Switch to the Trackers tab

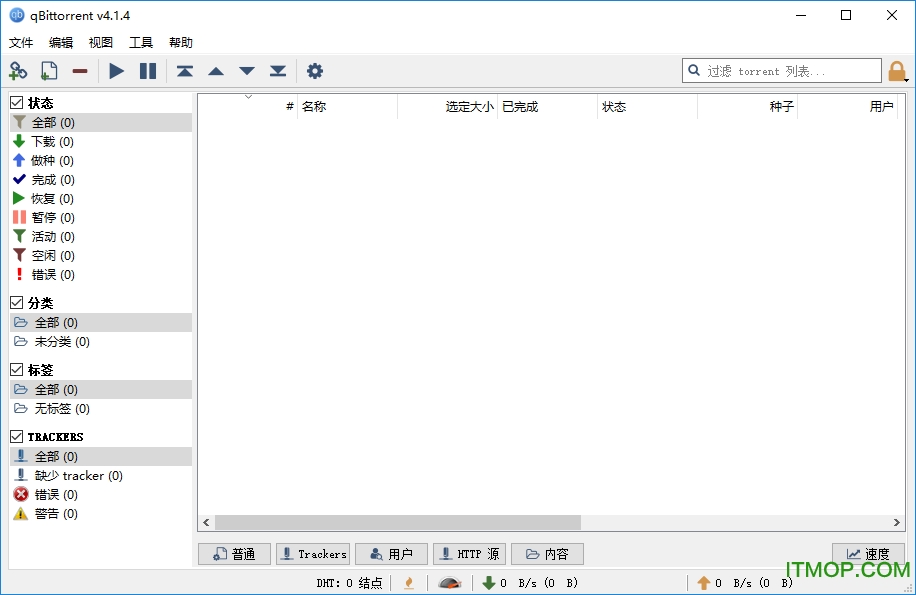[x=313, y=553]
